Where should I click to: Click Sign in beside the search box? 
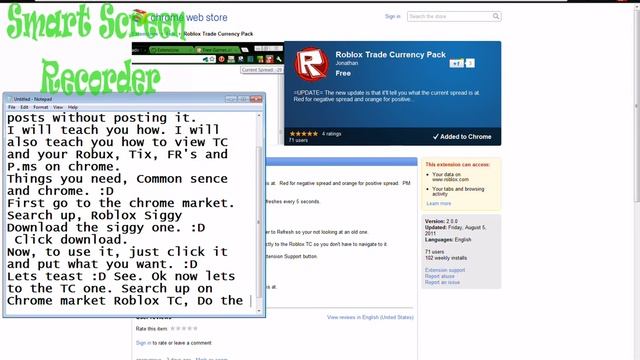393,16
